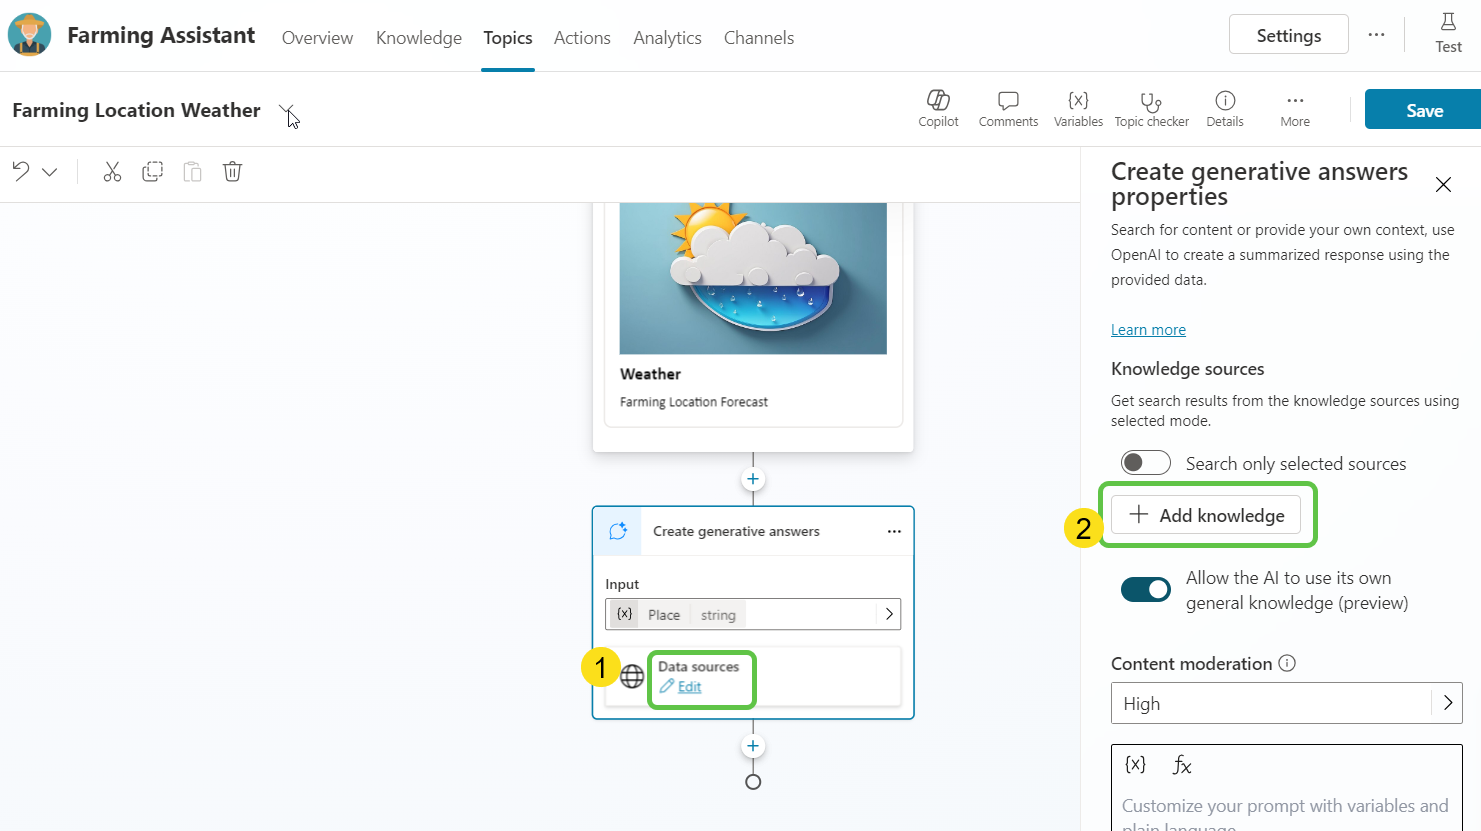Click the cut scissors icon

[x=112, y=172]
